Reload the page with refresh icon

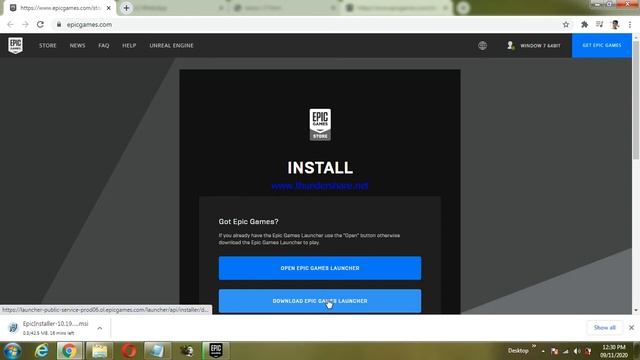[40, 24]
